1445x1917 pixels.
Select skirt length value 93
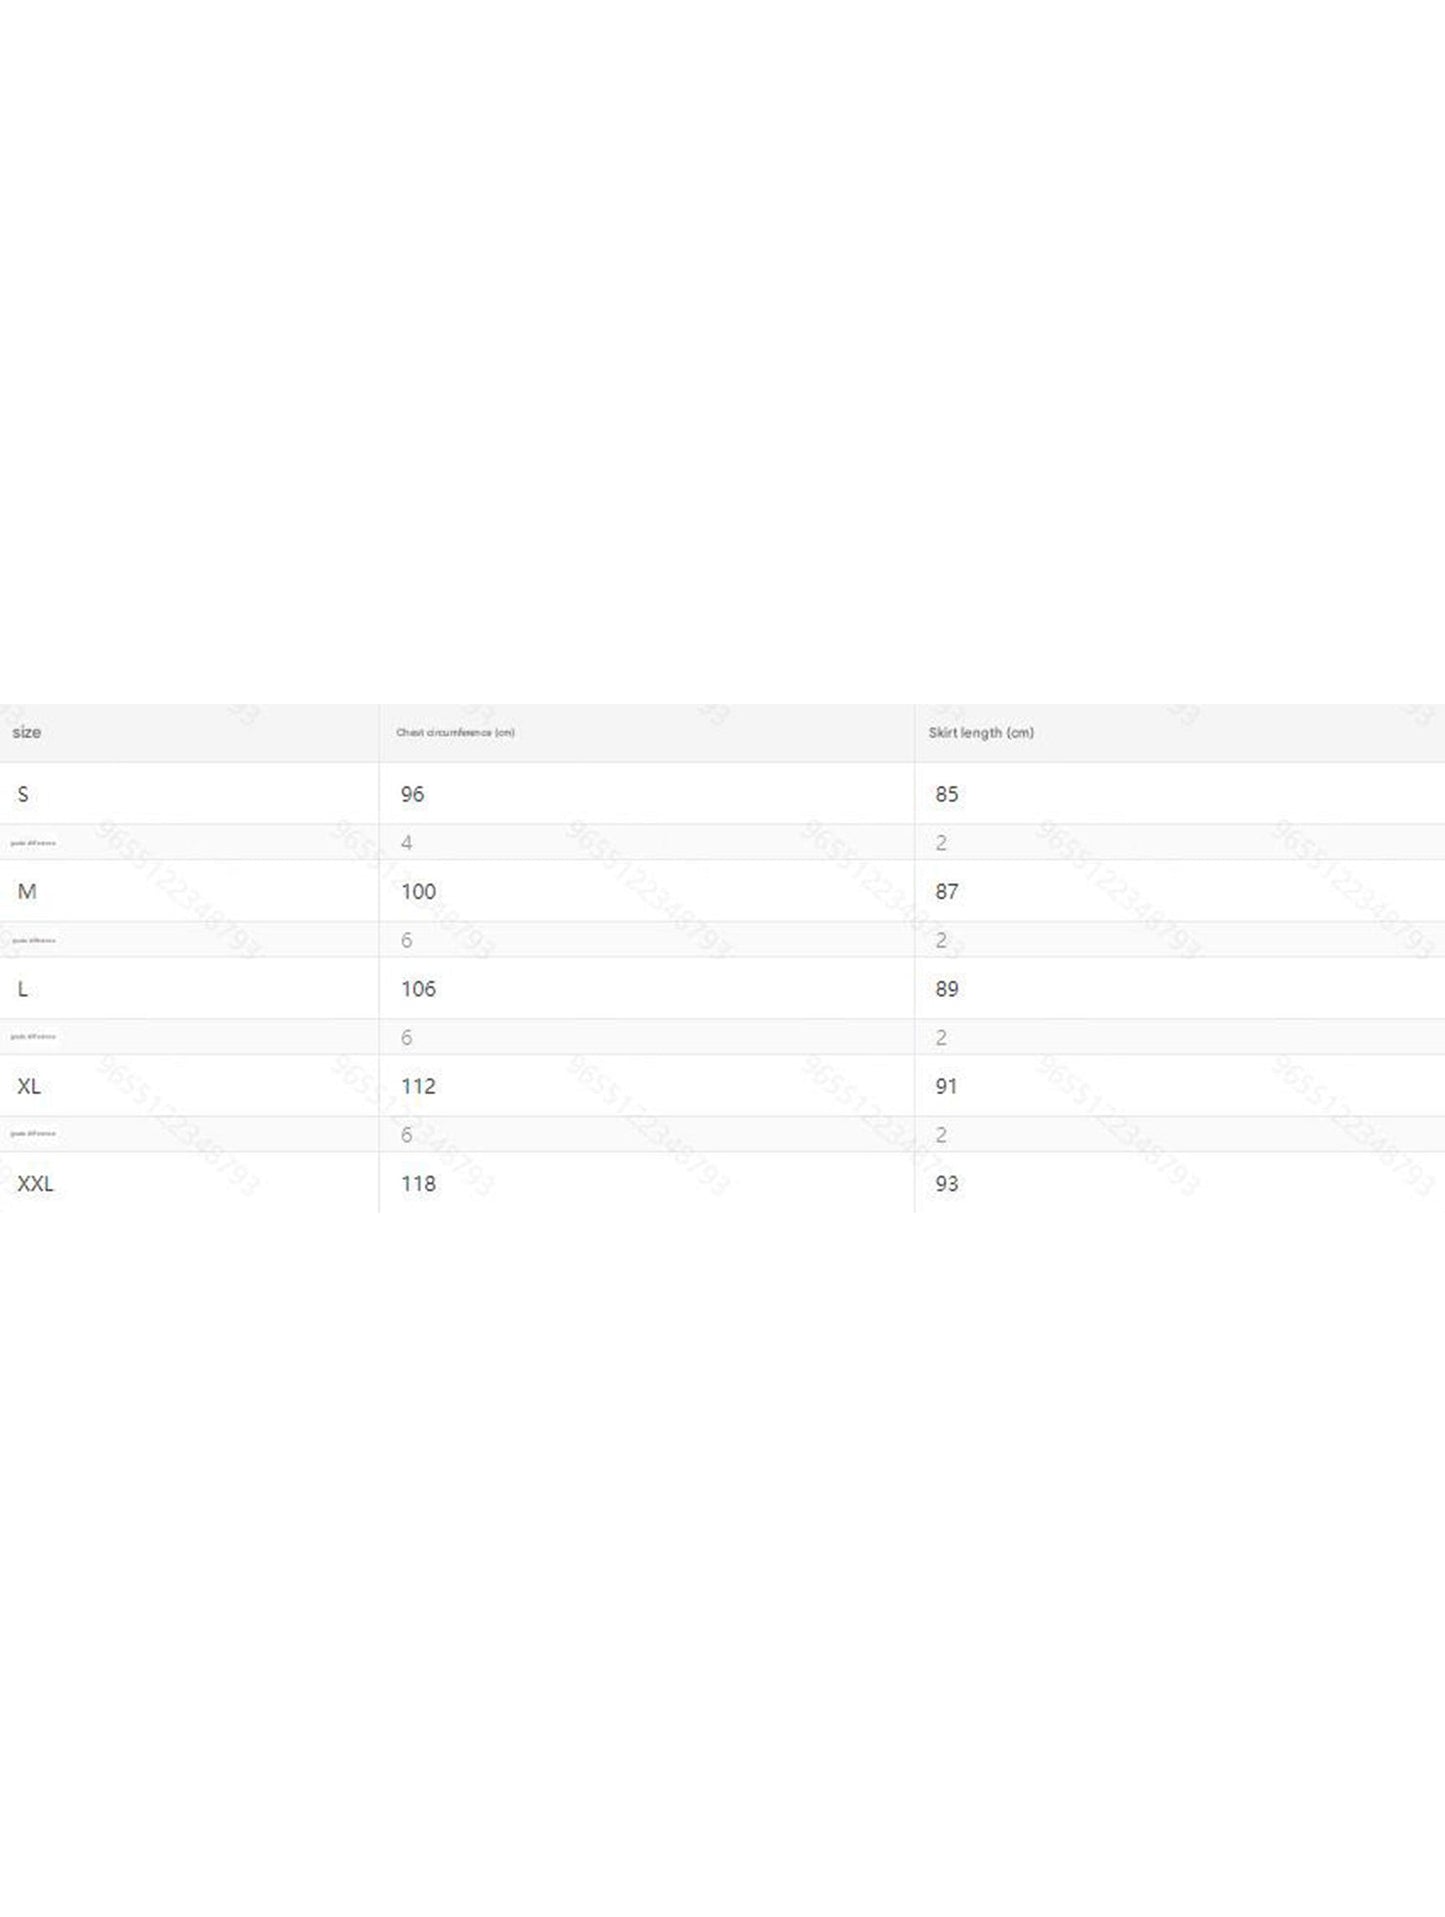coord(946,1183)
